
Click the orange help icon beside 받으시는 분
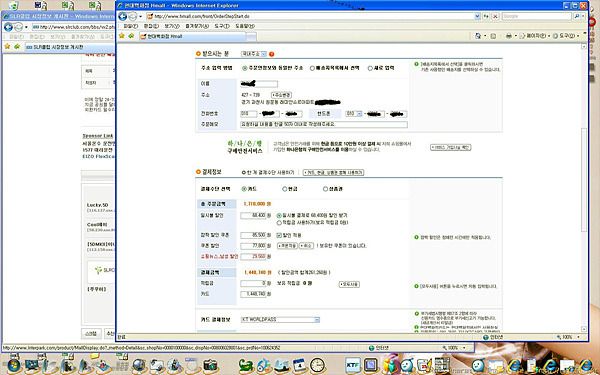[x=272, y=54]
